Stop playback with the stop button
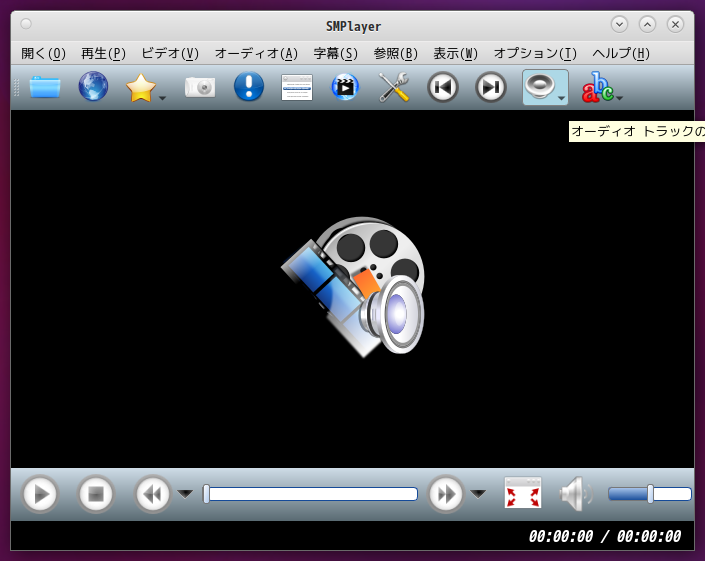This screenshot has height=561, width=705. pos(96,494)
